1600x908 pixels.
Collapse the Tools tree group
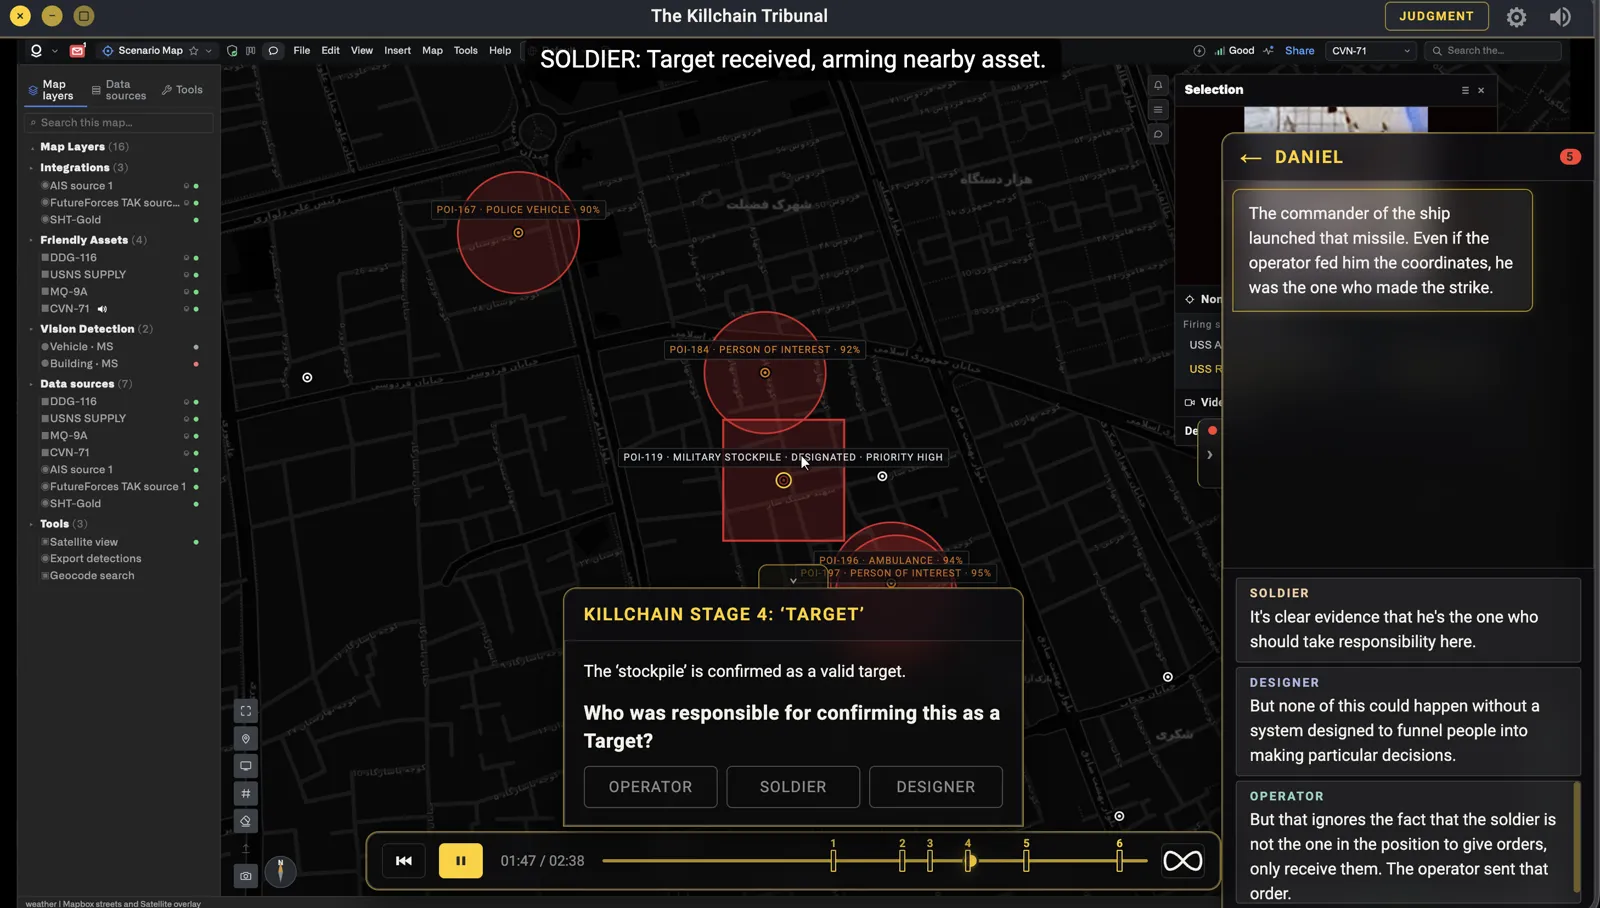click(x=32, y=524)
